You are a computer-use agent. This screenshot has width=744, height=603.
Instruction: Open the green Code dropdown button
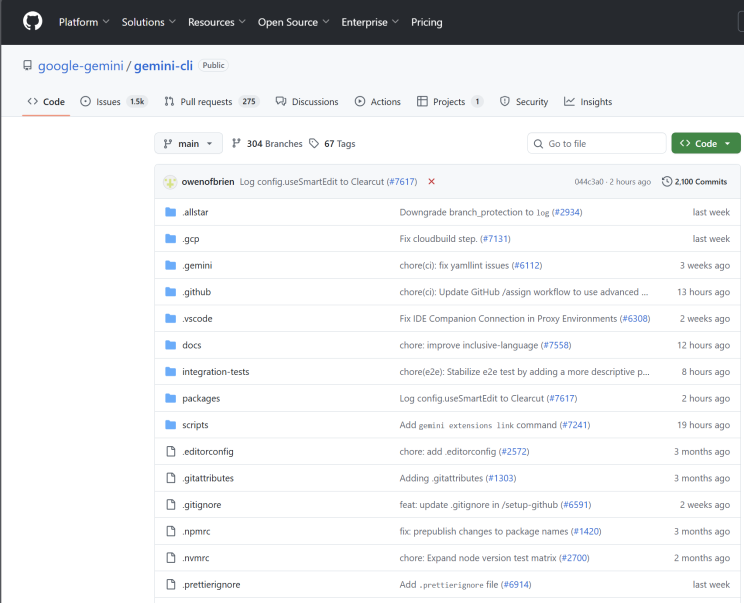pos(706,143)
